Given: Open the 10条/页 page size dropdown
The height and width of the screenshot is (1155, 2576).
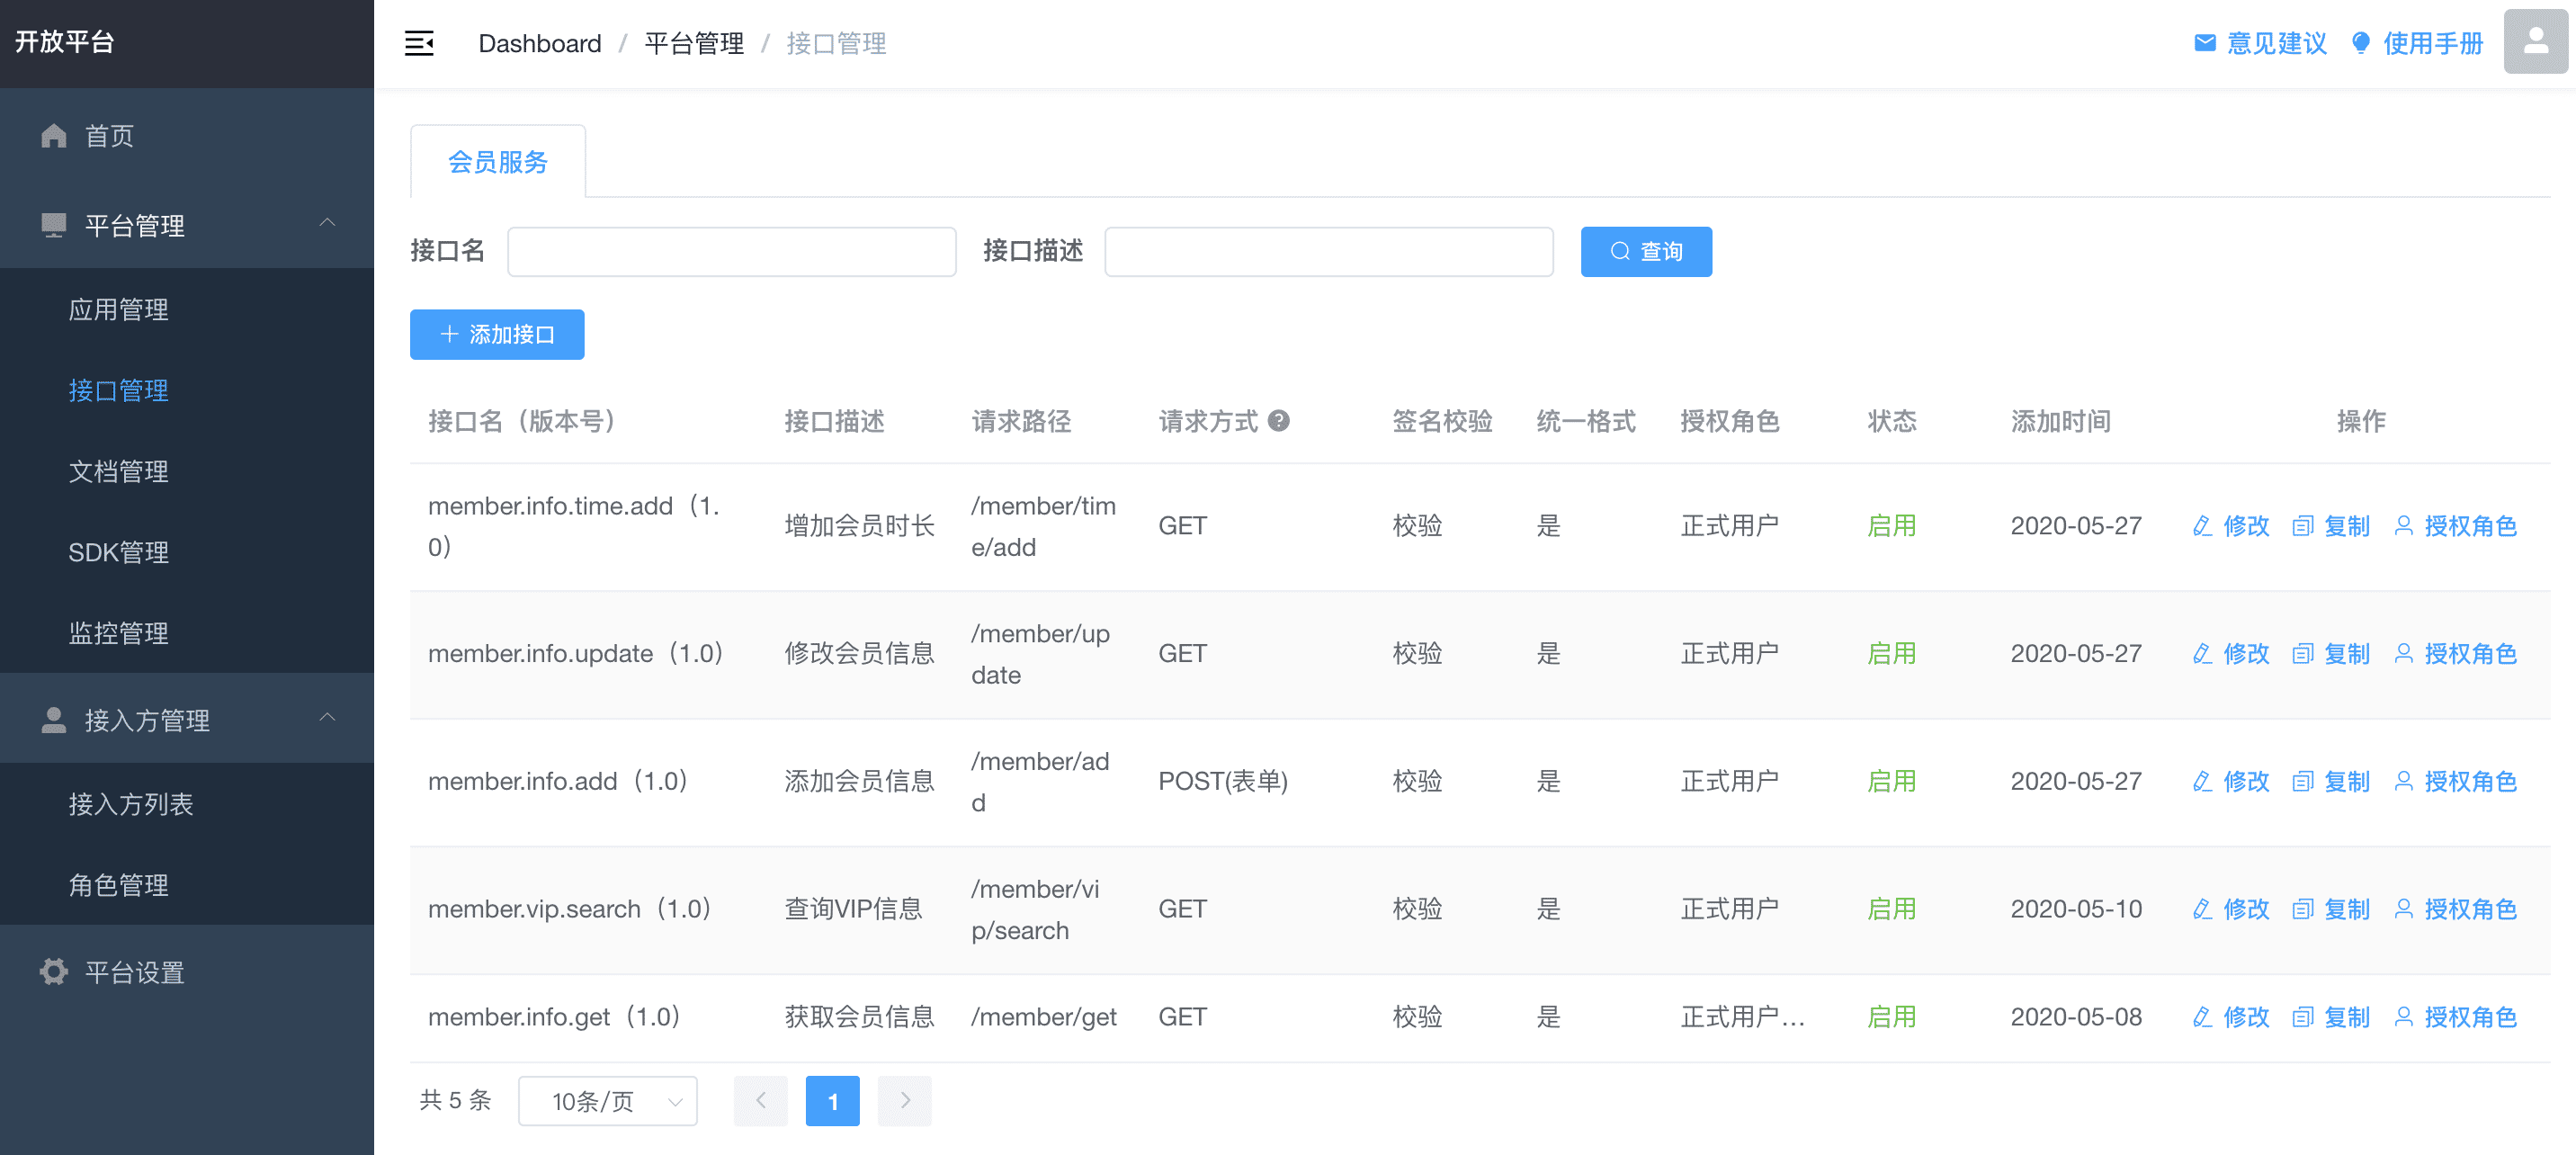Looking at the screenshot, I should tap(607, 1101).
